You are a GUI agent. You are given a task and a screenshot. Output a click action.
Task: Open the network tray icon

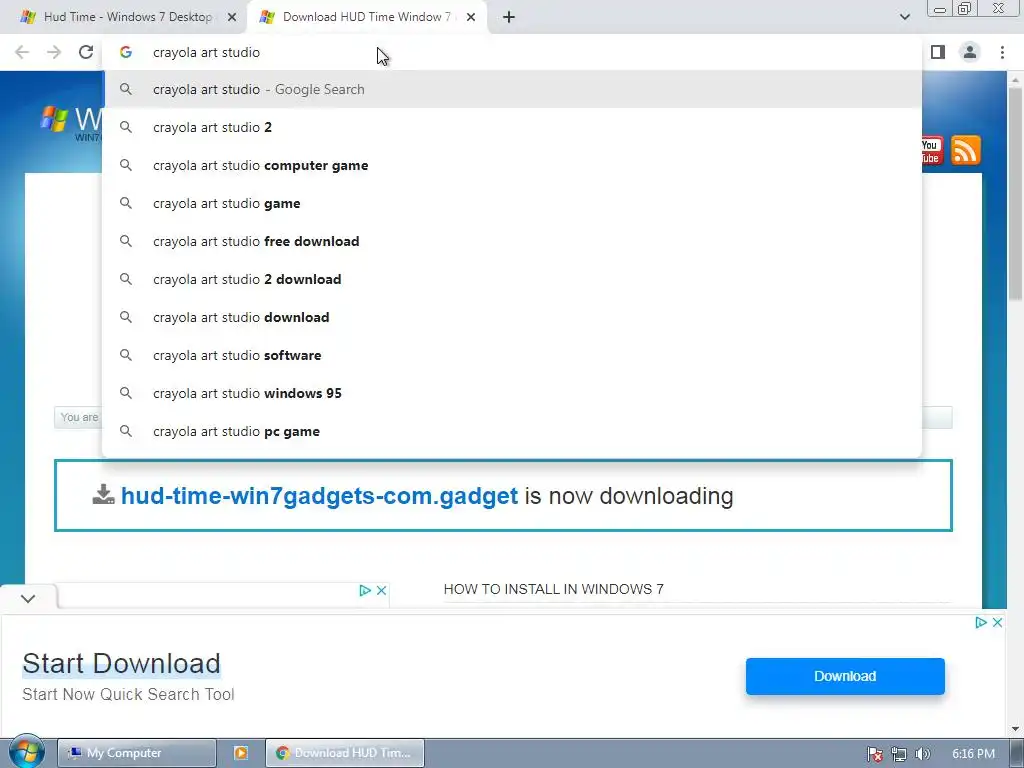[899, 754]
